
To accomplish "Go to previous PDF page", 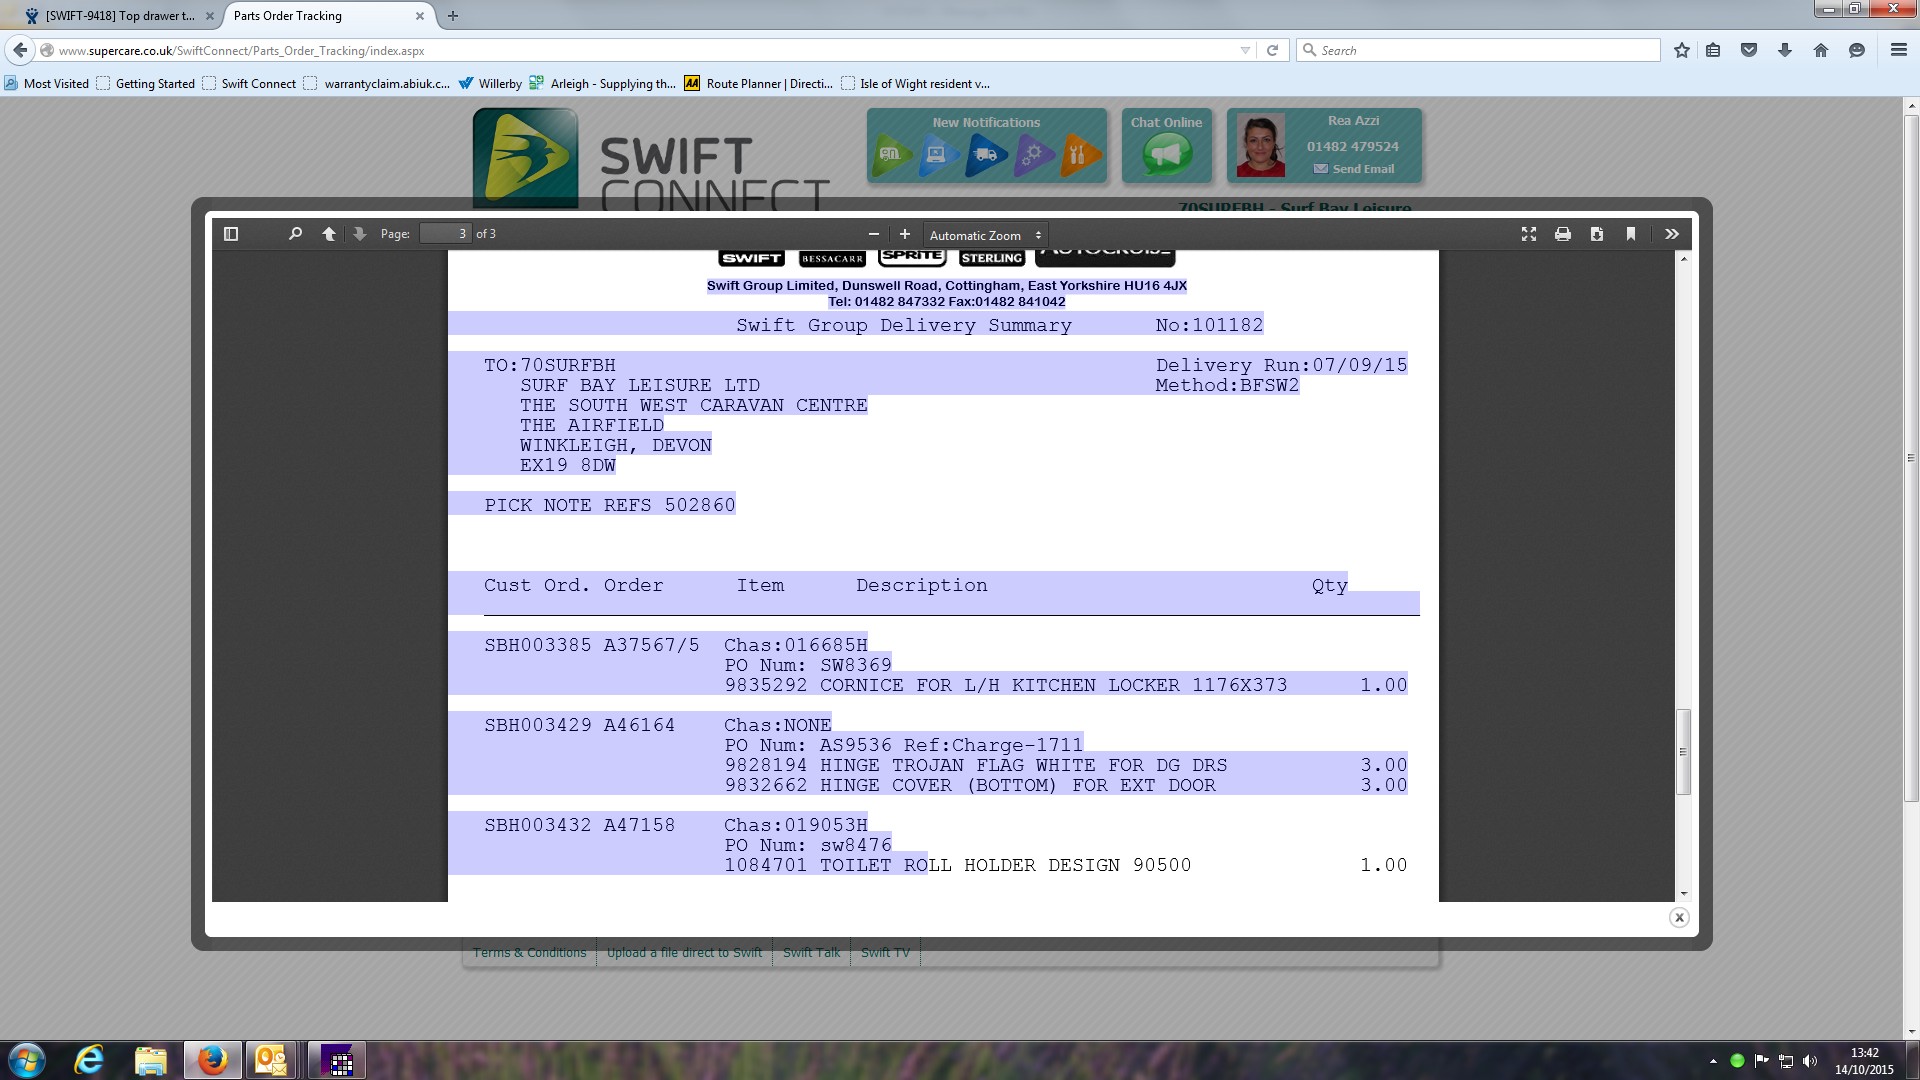I will click(x=328, y=234).
